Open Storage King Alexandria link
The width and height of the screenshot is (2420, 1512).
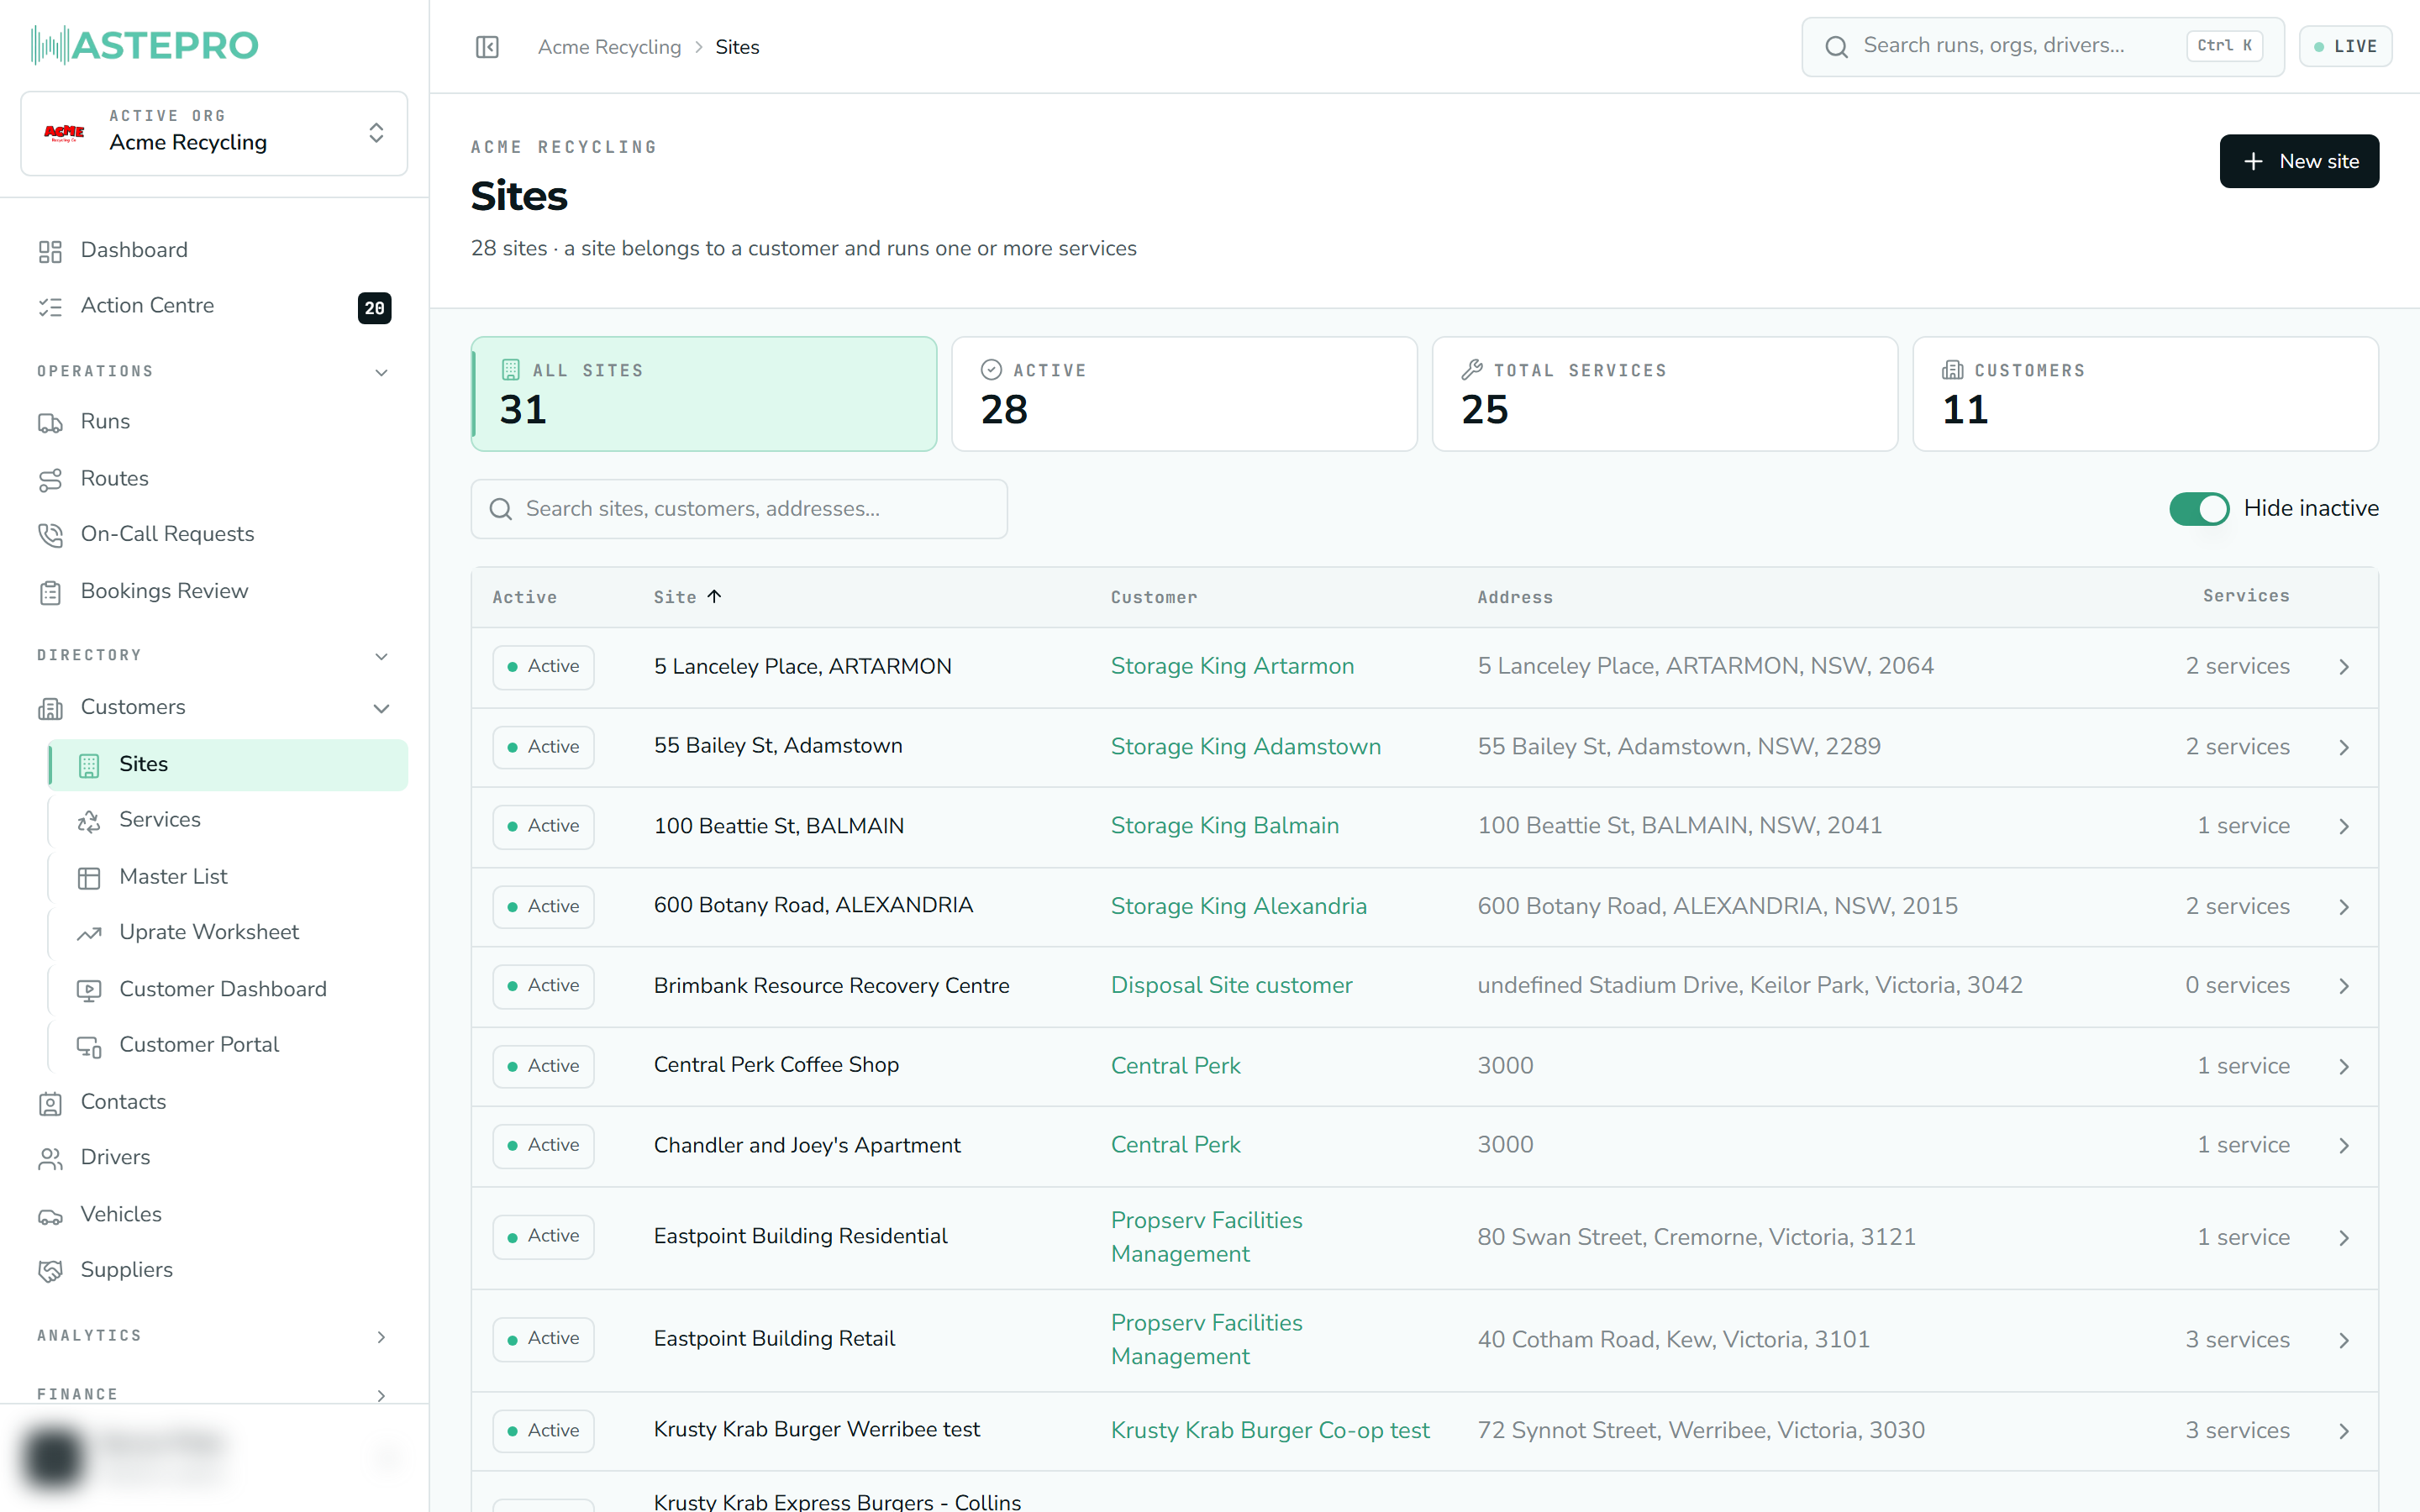(x=1238, y=906)
